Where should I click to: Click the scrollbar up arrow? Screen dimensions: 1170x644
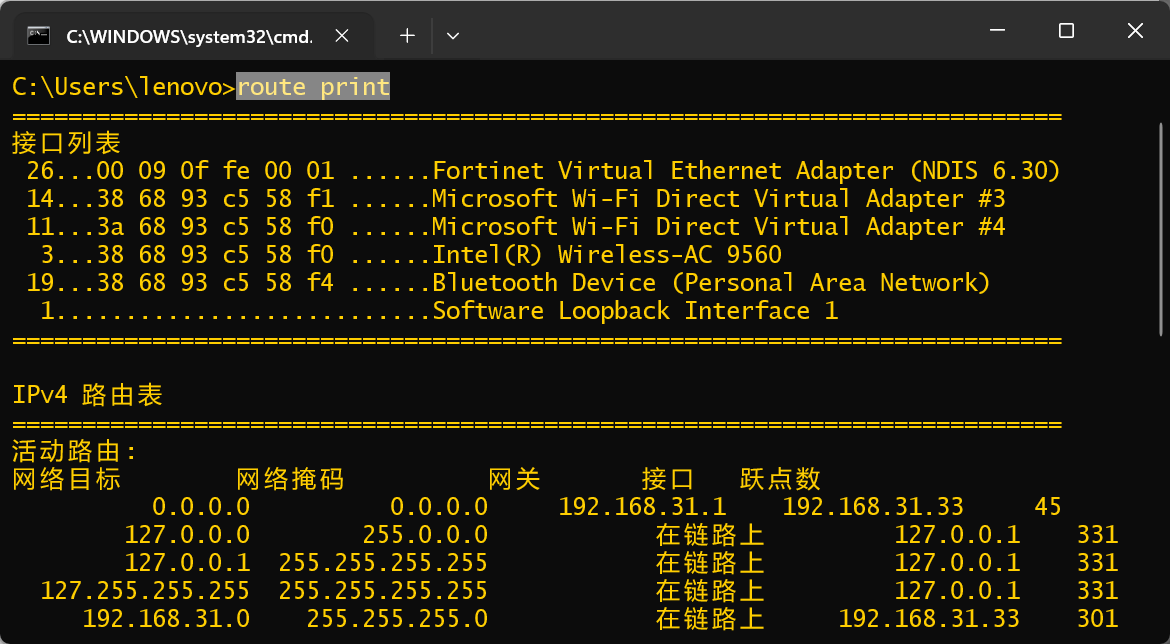[x=1161, y=70]
